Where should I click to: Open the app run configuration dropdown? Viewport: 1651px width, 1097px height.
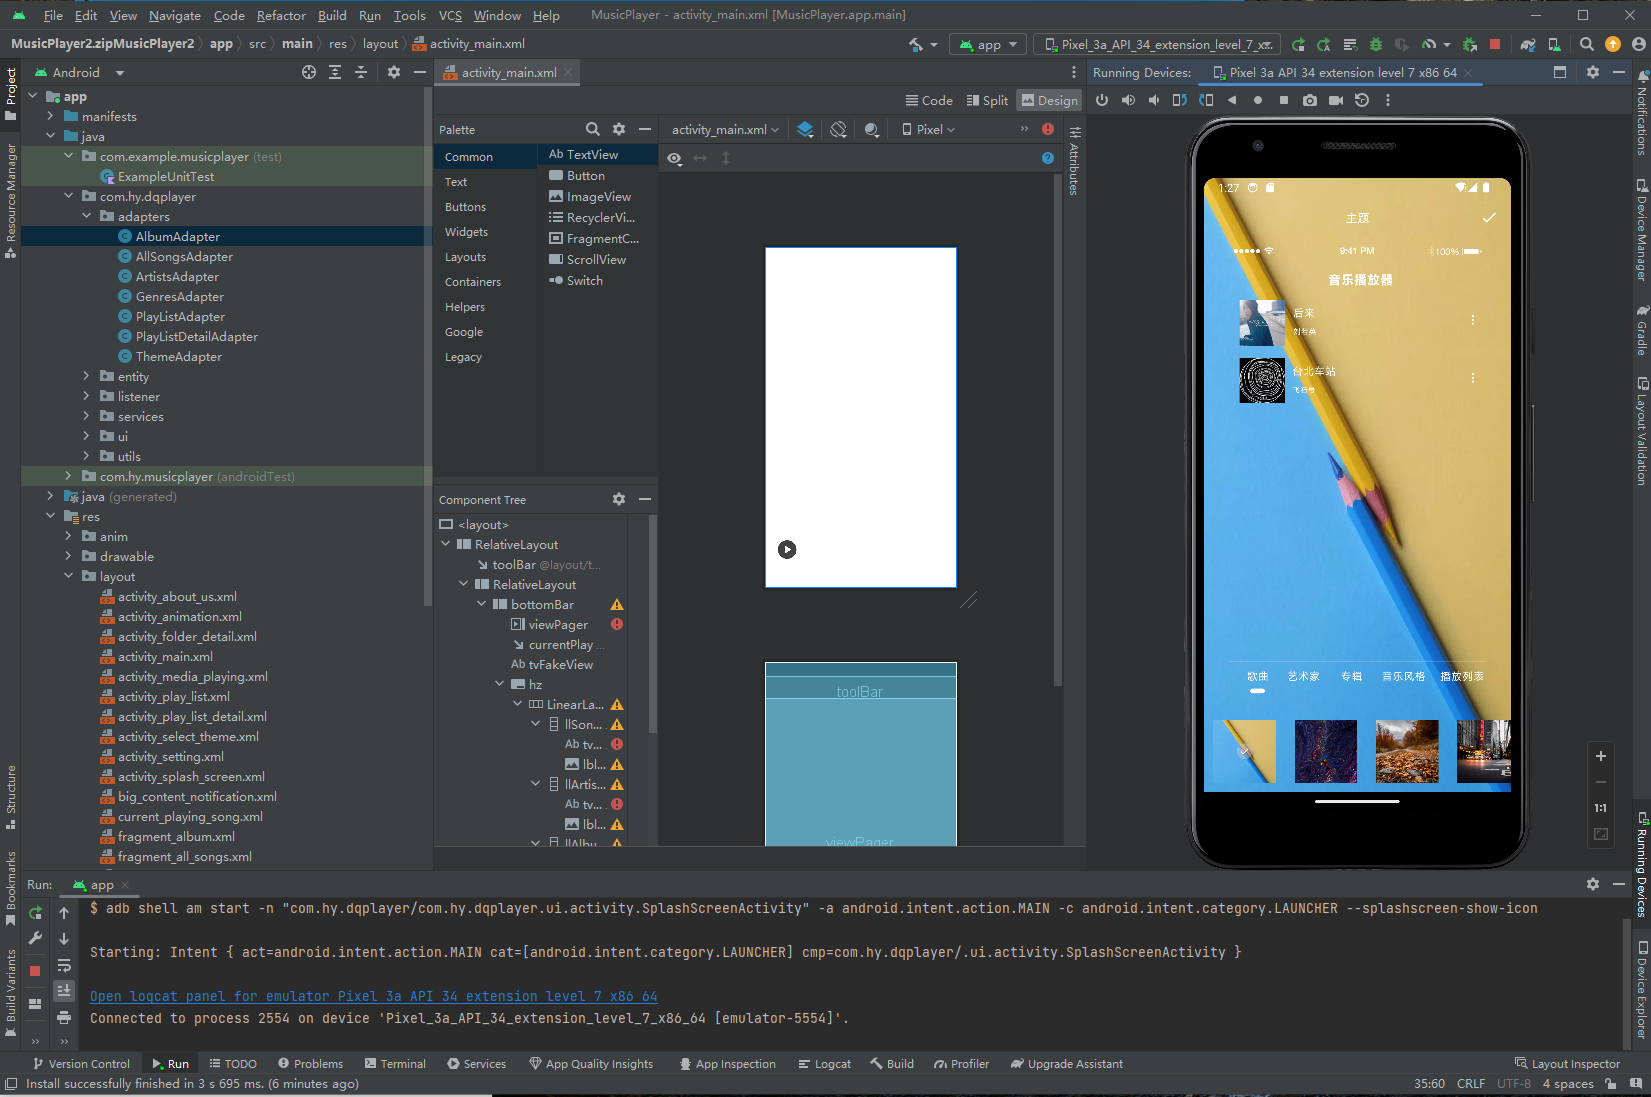coord(989,44)
